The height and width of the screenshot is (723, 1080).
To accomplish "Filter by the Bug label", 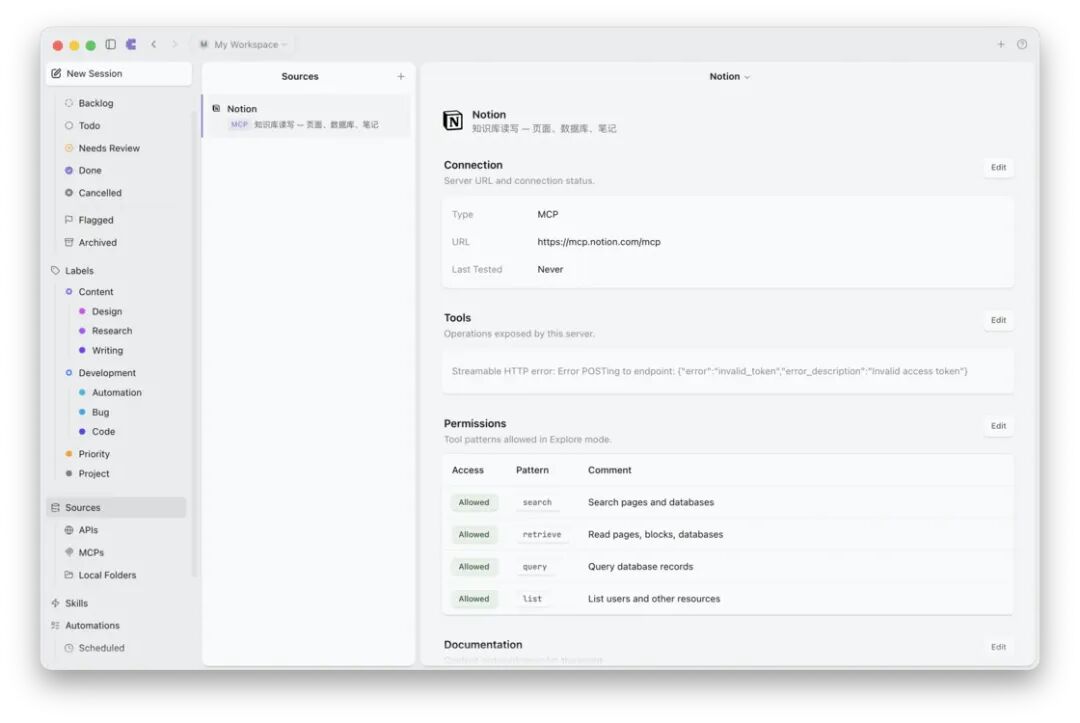I will pos(101,412).
